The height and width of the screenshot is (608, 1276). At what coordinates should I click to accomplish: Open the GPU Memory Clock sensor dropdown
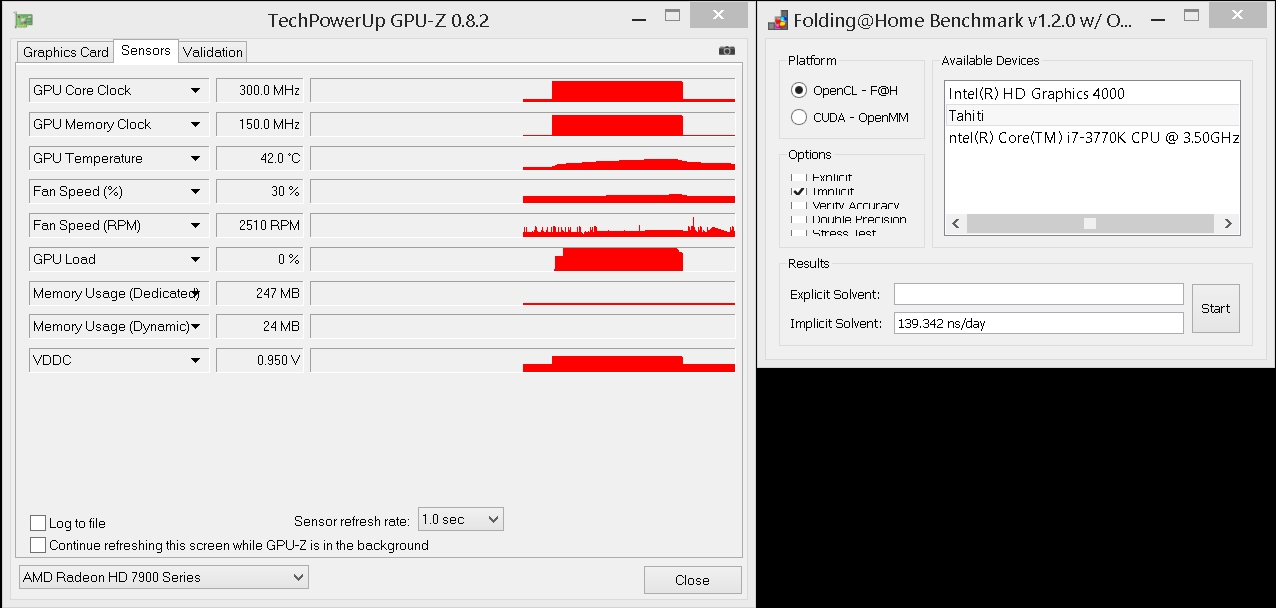[x=196, y=124]
